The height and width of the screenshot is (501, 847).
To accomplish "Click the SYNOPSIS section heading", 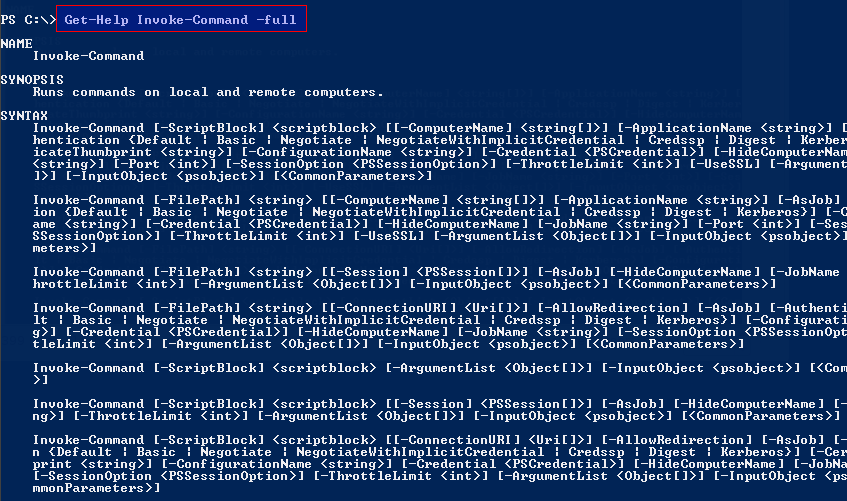I will 32,80.
